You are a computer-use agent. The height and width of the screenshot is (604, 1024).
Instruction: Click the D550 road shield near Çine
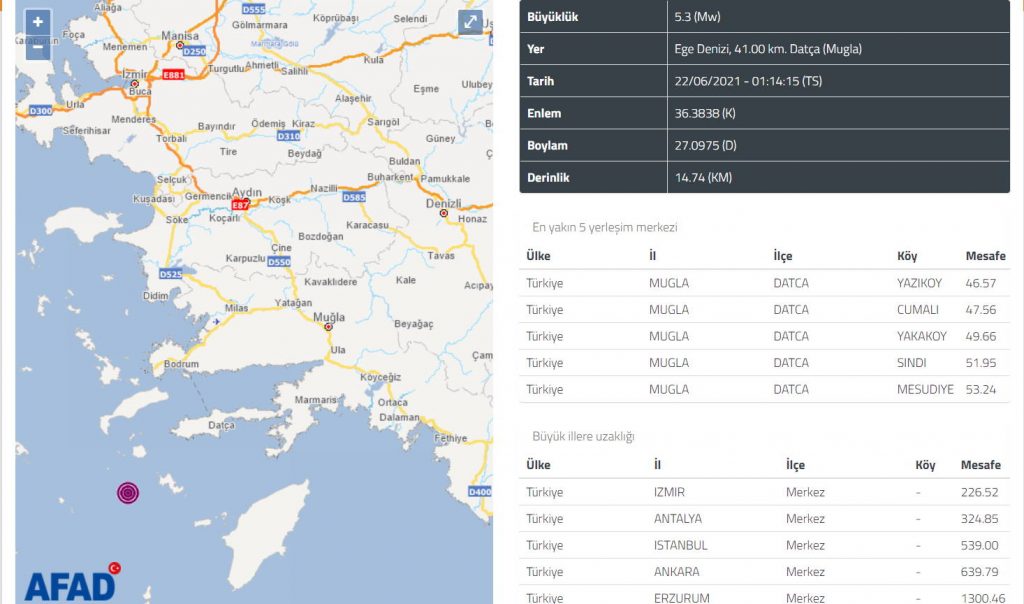(279, 262)
